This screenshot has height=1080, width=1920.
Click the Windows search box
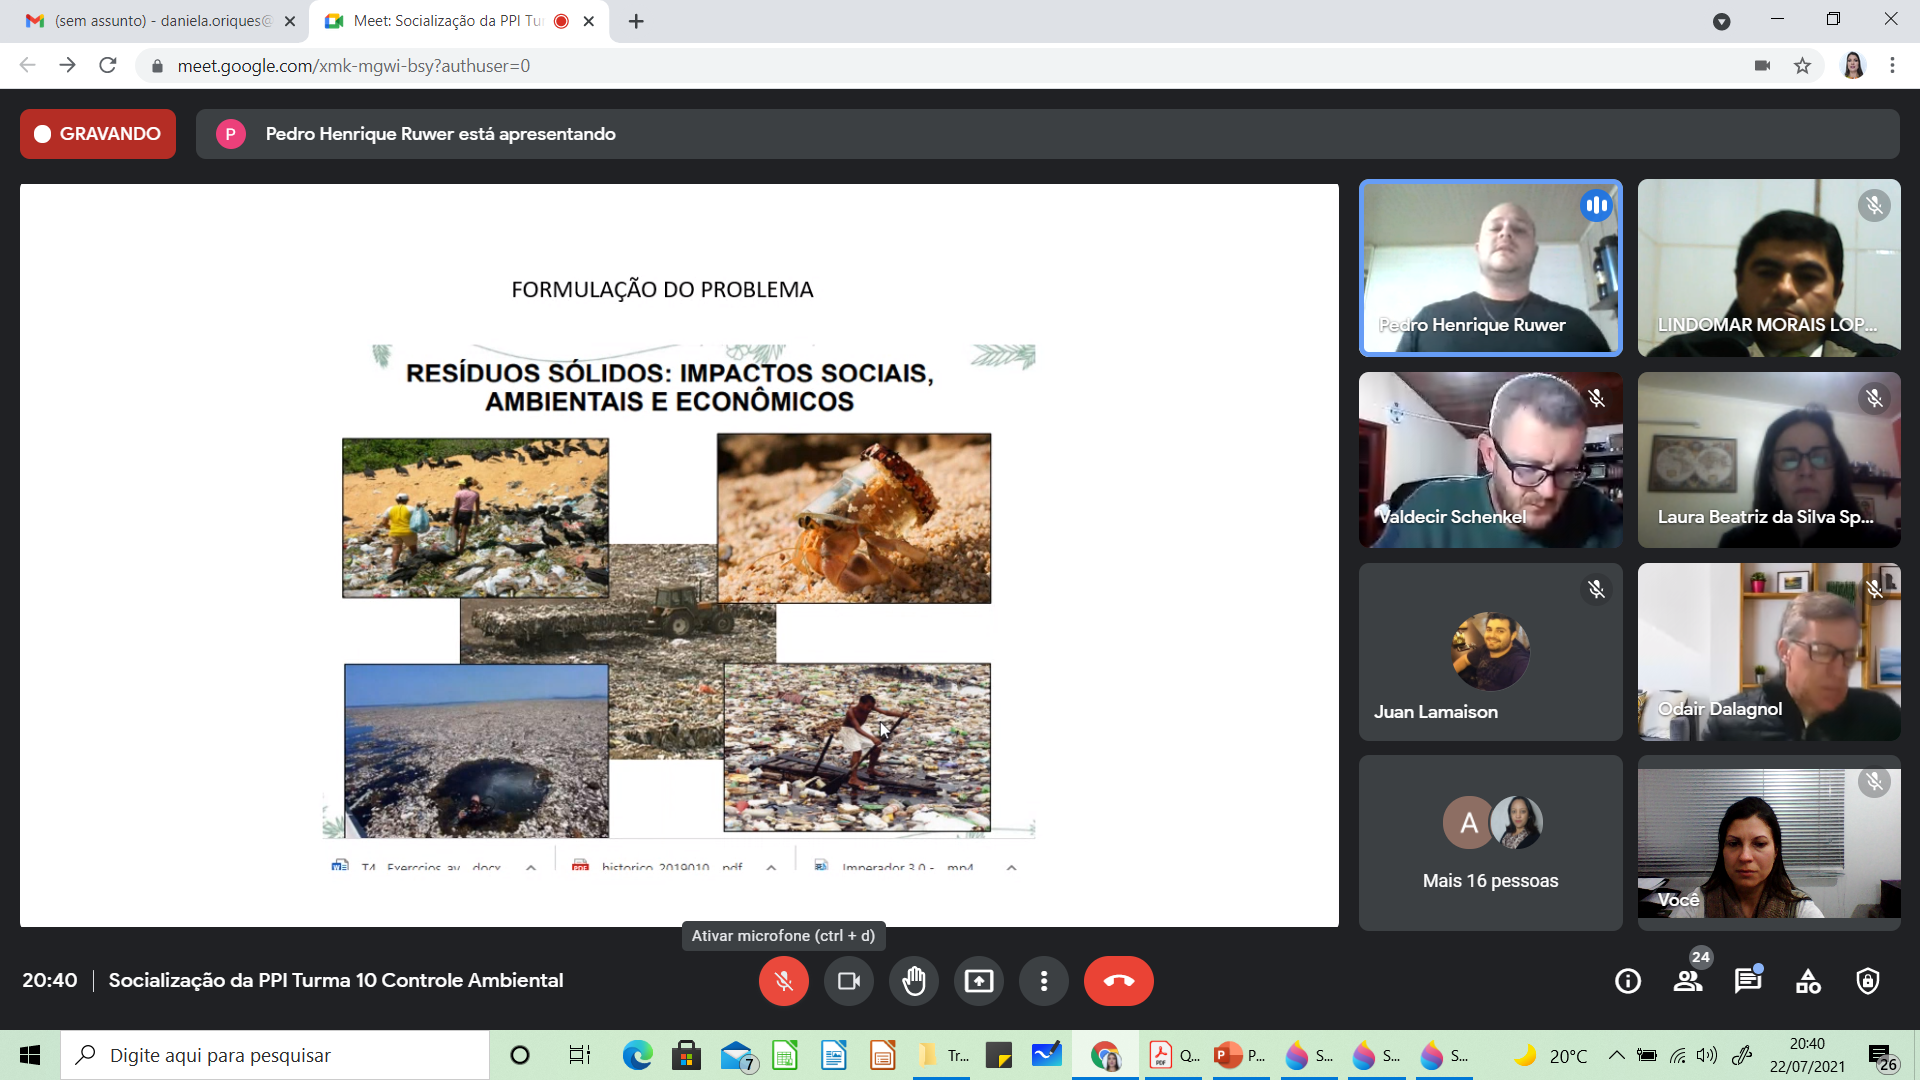pyautogui.click(x=275, y=1055)
